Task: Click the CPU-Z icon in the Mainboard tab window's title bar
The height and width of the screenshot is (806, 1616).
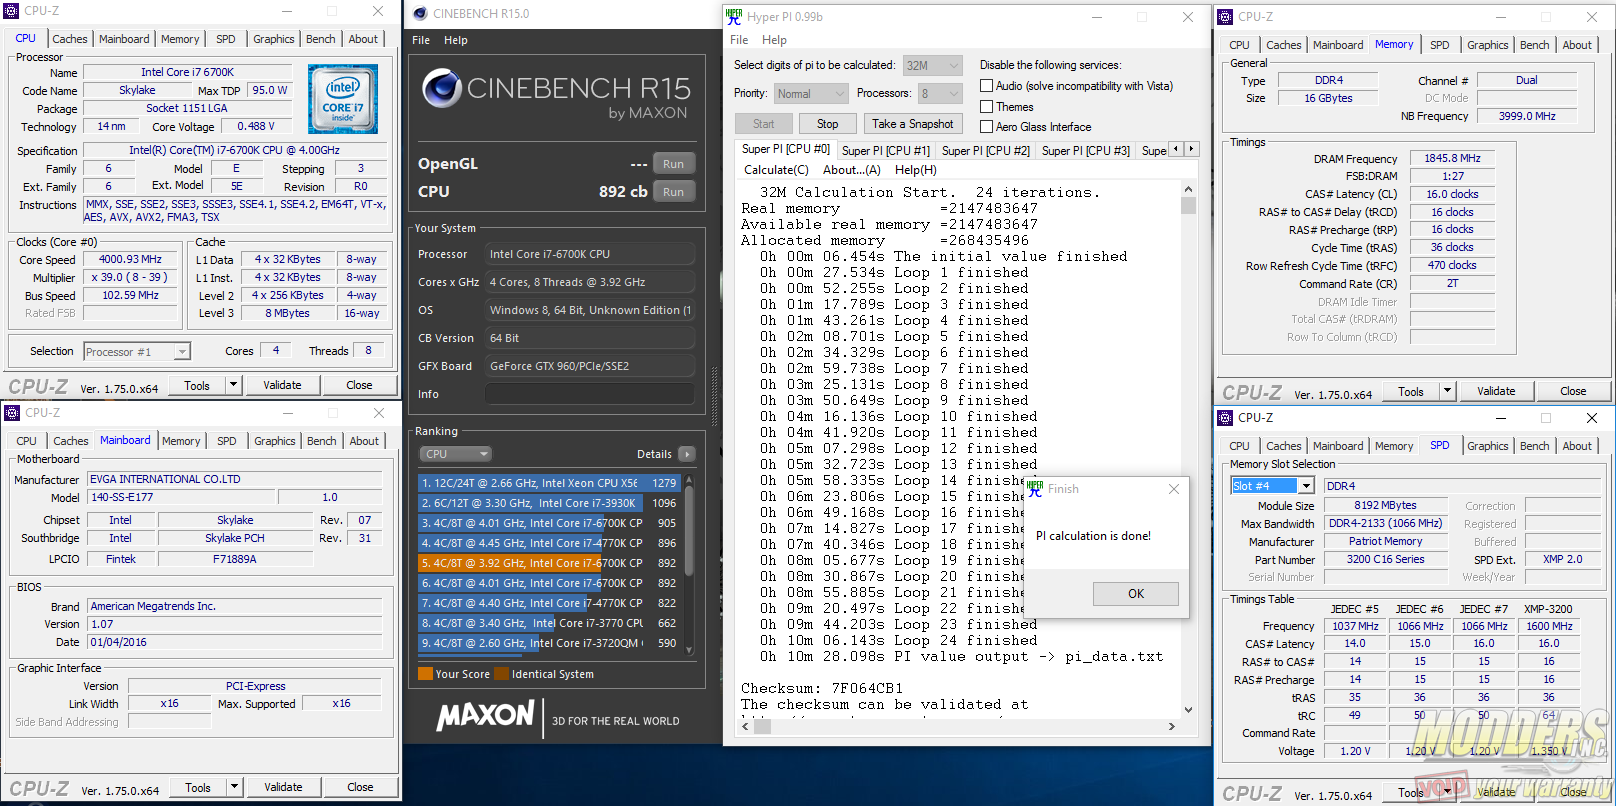Action: pyautogui.click(x=12, y=412)
